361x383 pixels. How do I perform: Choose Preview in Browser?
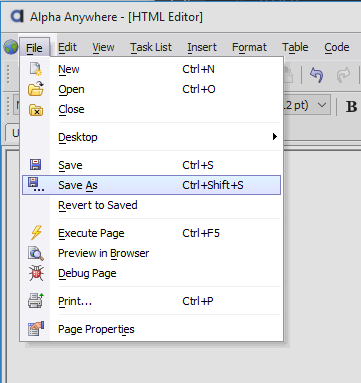coord(152,253)
